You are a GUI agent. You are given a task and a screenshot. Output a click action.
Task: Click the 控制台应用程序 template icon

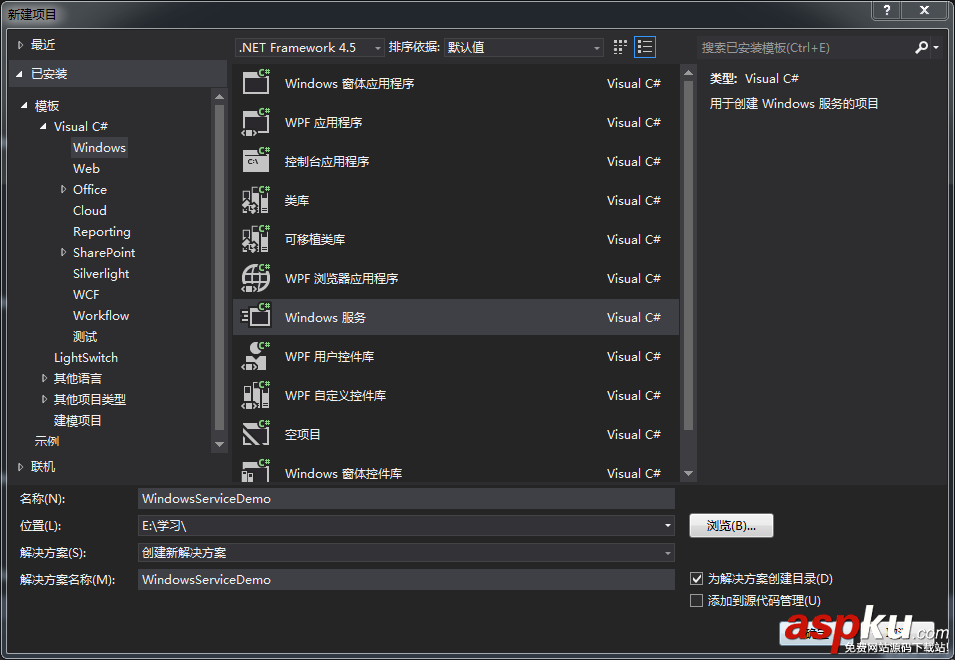pyautogui.click(x=256, y=161)
